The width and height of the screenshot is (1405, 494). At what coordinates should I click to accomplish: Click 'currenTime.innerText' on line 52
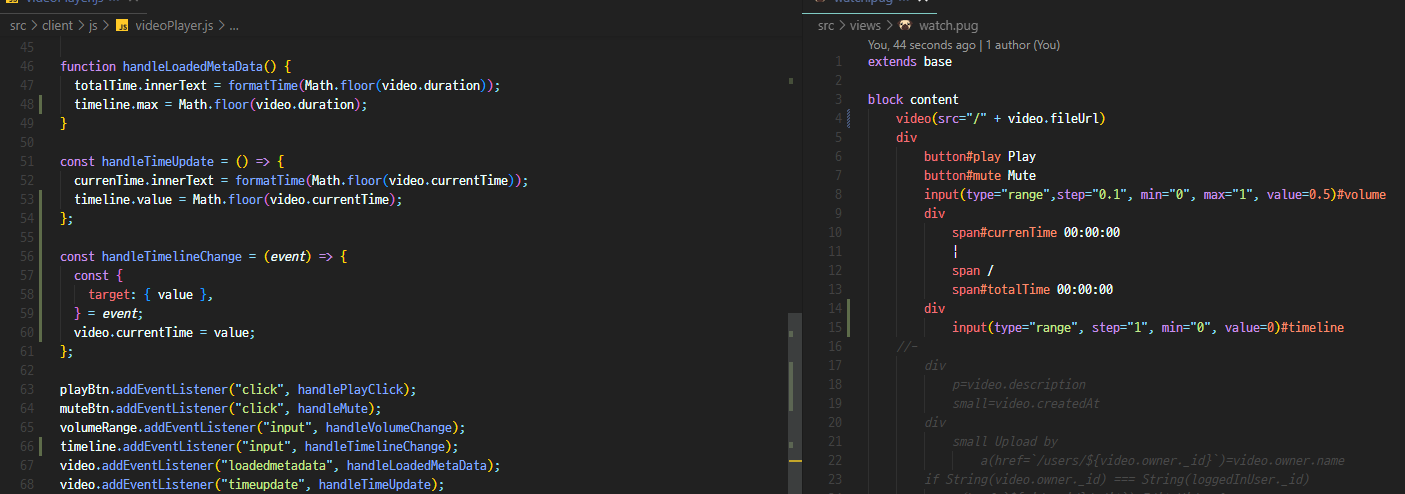144,180
